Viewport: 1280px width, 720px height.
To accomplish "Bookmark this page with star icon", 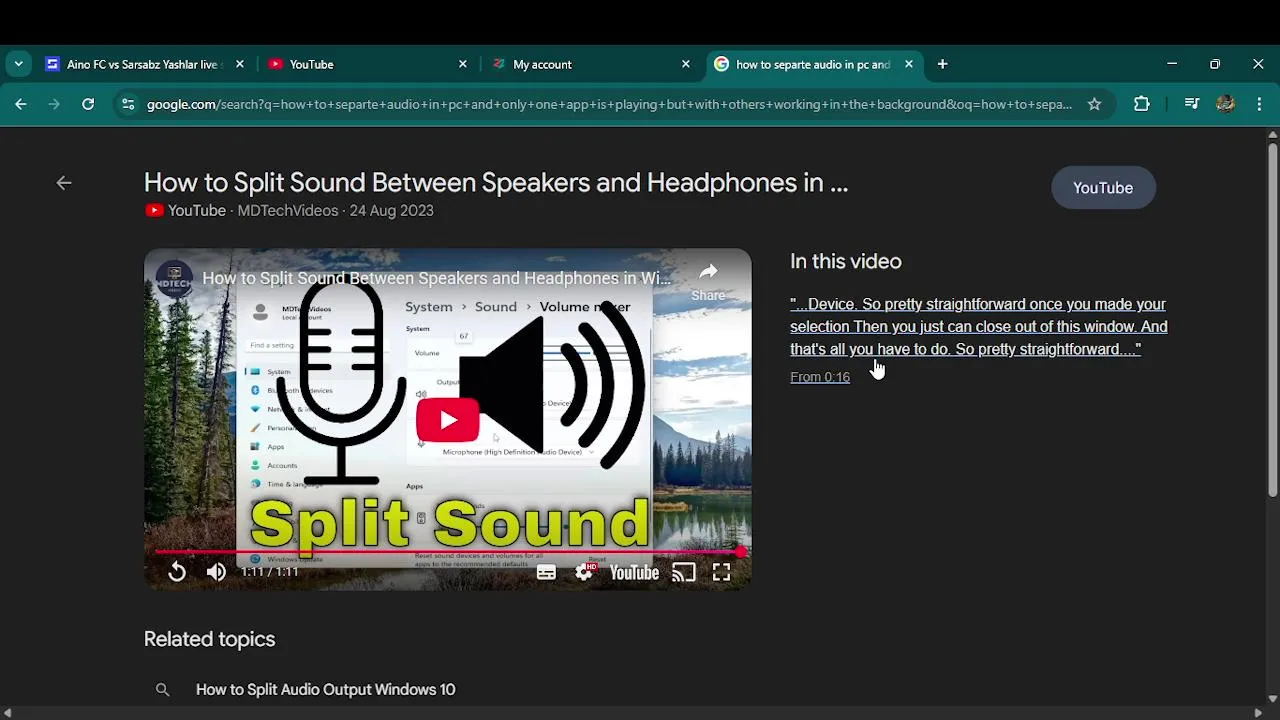I will click(1094, 104).
